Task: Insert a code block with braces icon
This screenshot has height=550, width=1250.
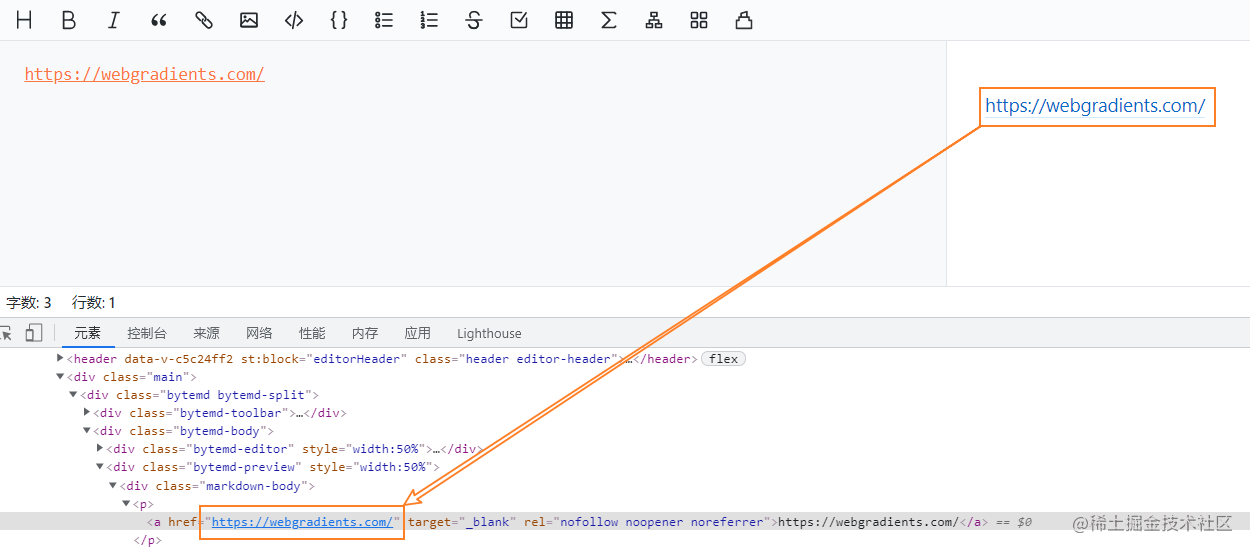Action: click(x=339, y=20)
